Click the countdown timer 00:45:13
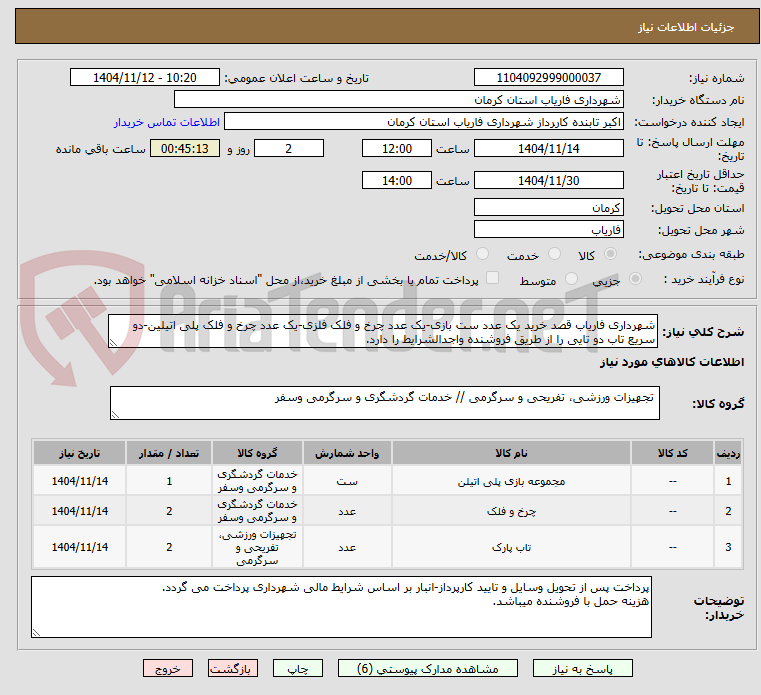 point(185,149)
